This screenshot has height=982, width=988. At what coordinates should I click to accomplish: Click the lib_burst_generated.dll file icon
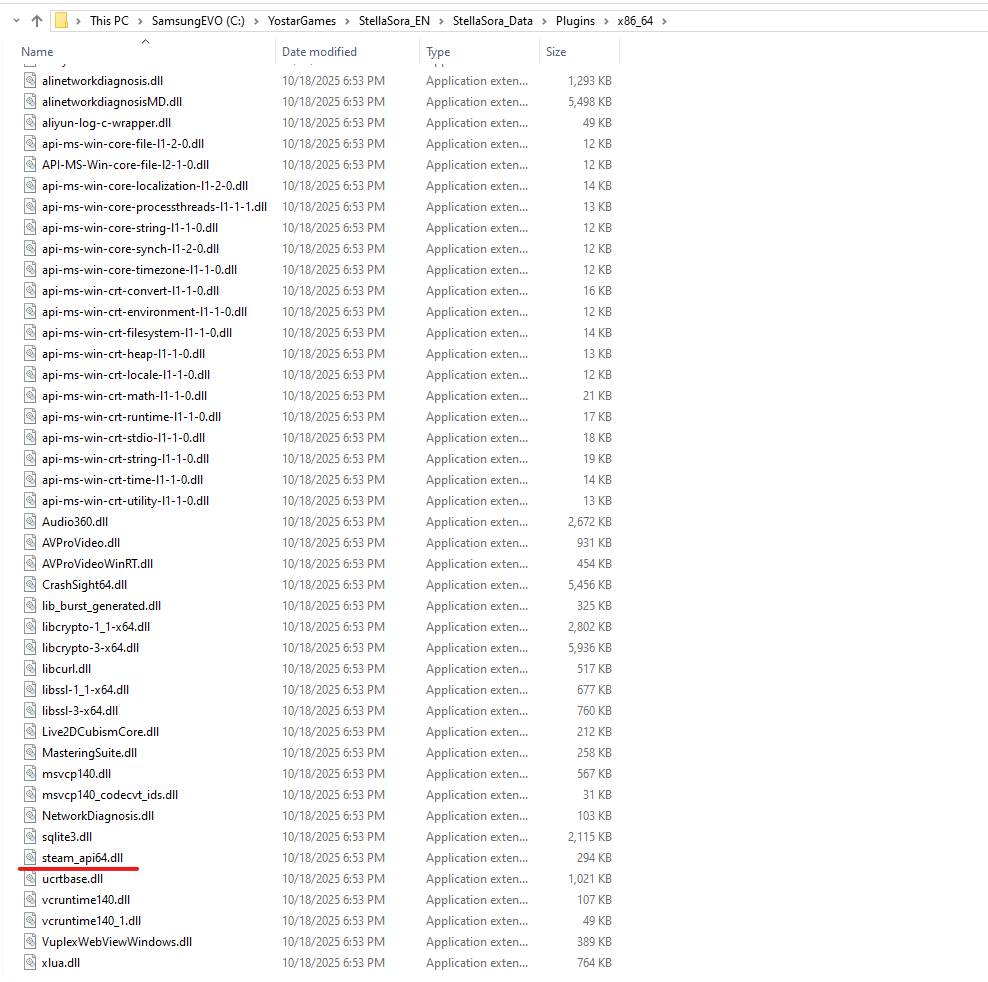(x=30, y=605)
